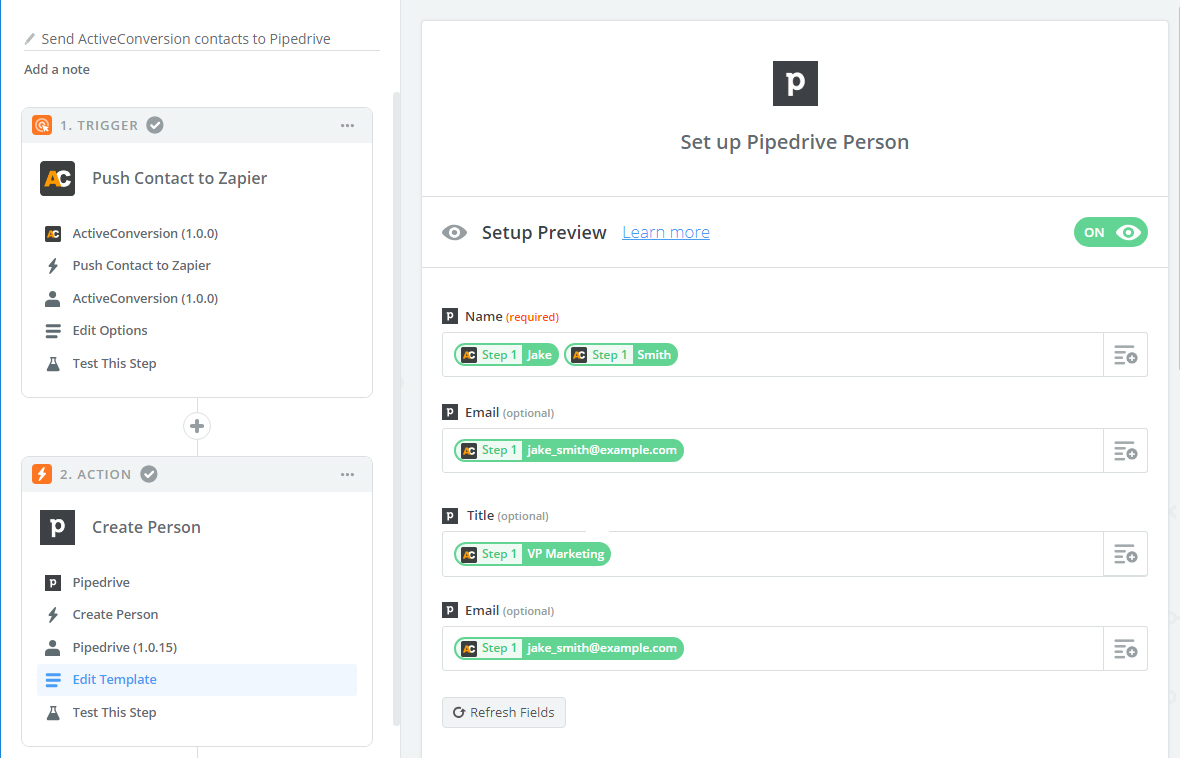
Task: Click the flask icon beside the action's Test This Step
Action: coord(53,713)
